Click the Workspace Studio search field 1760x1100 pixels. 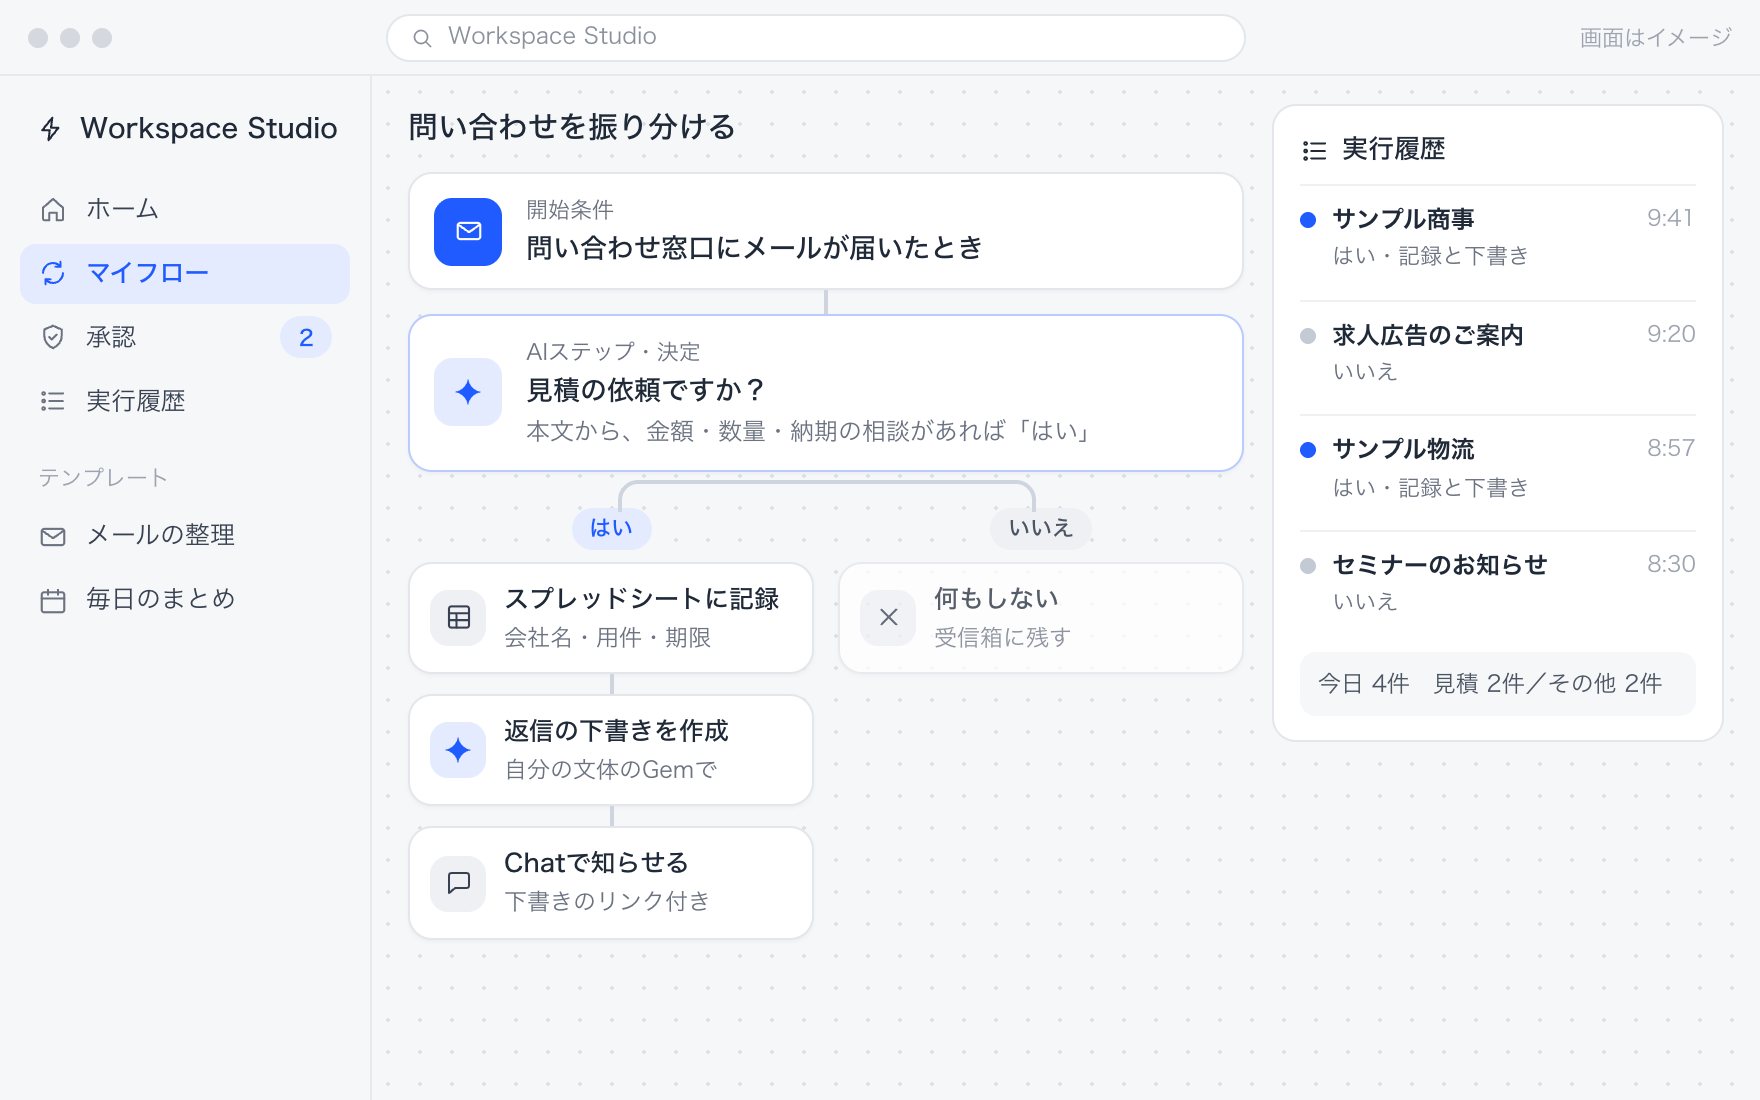click(816, 37)
